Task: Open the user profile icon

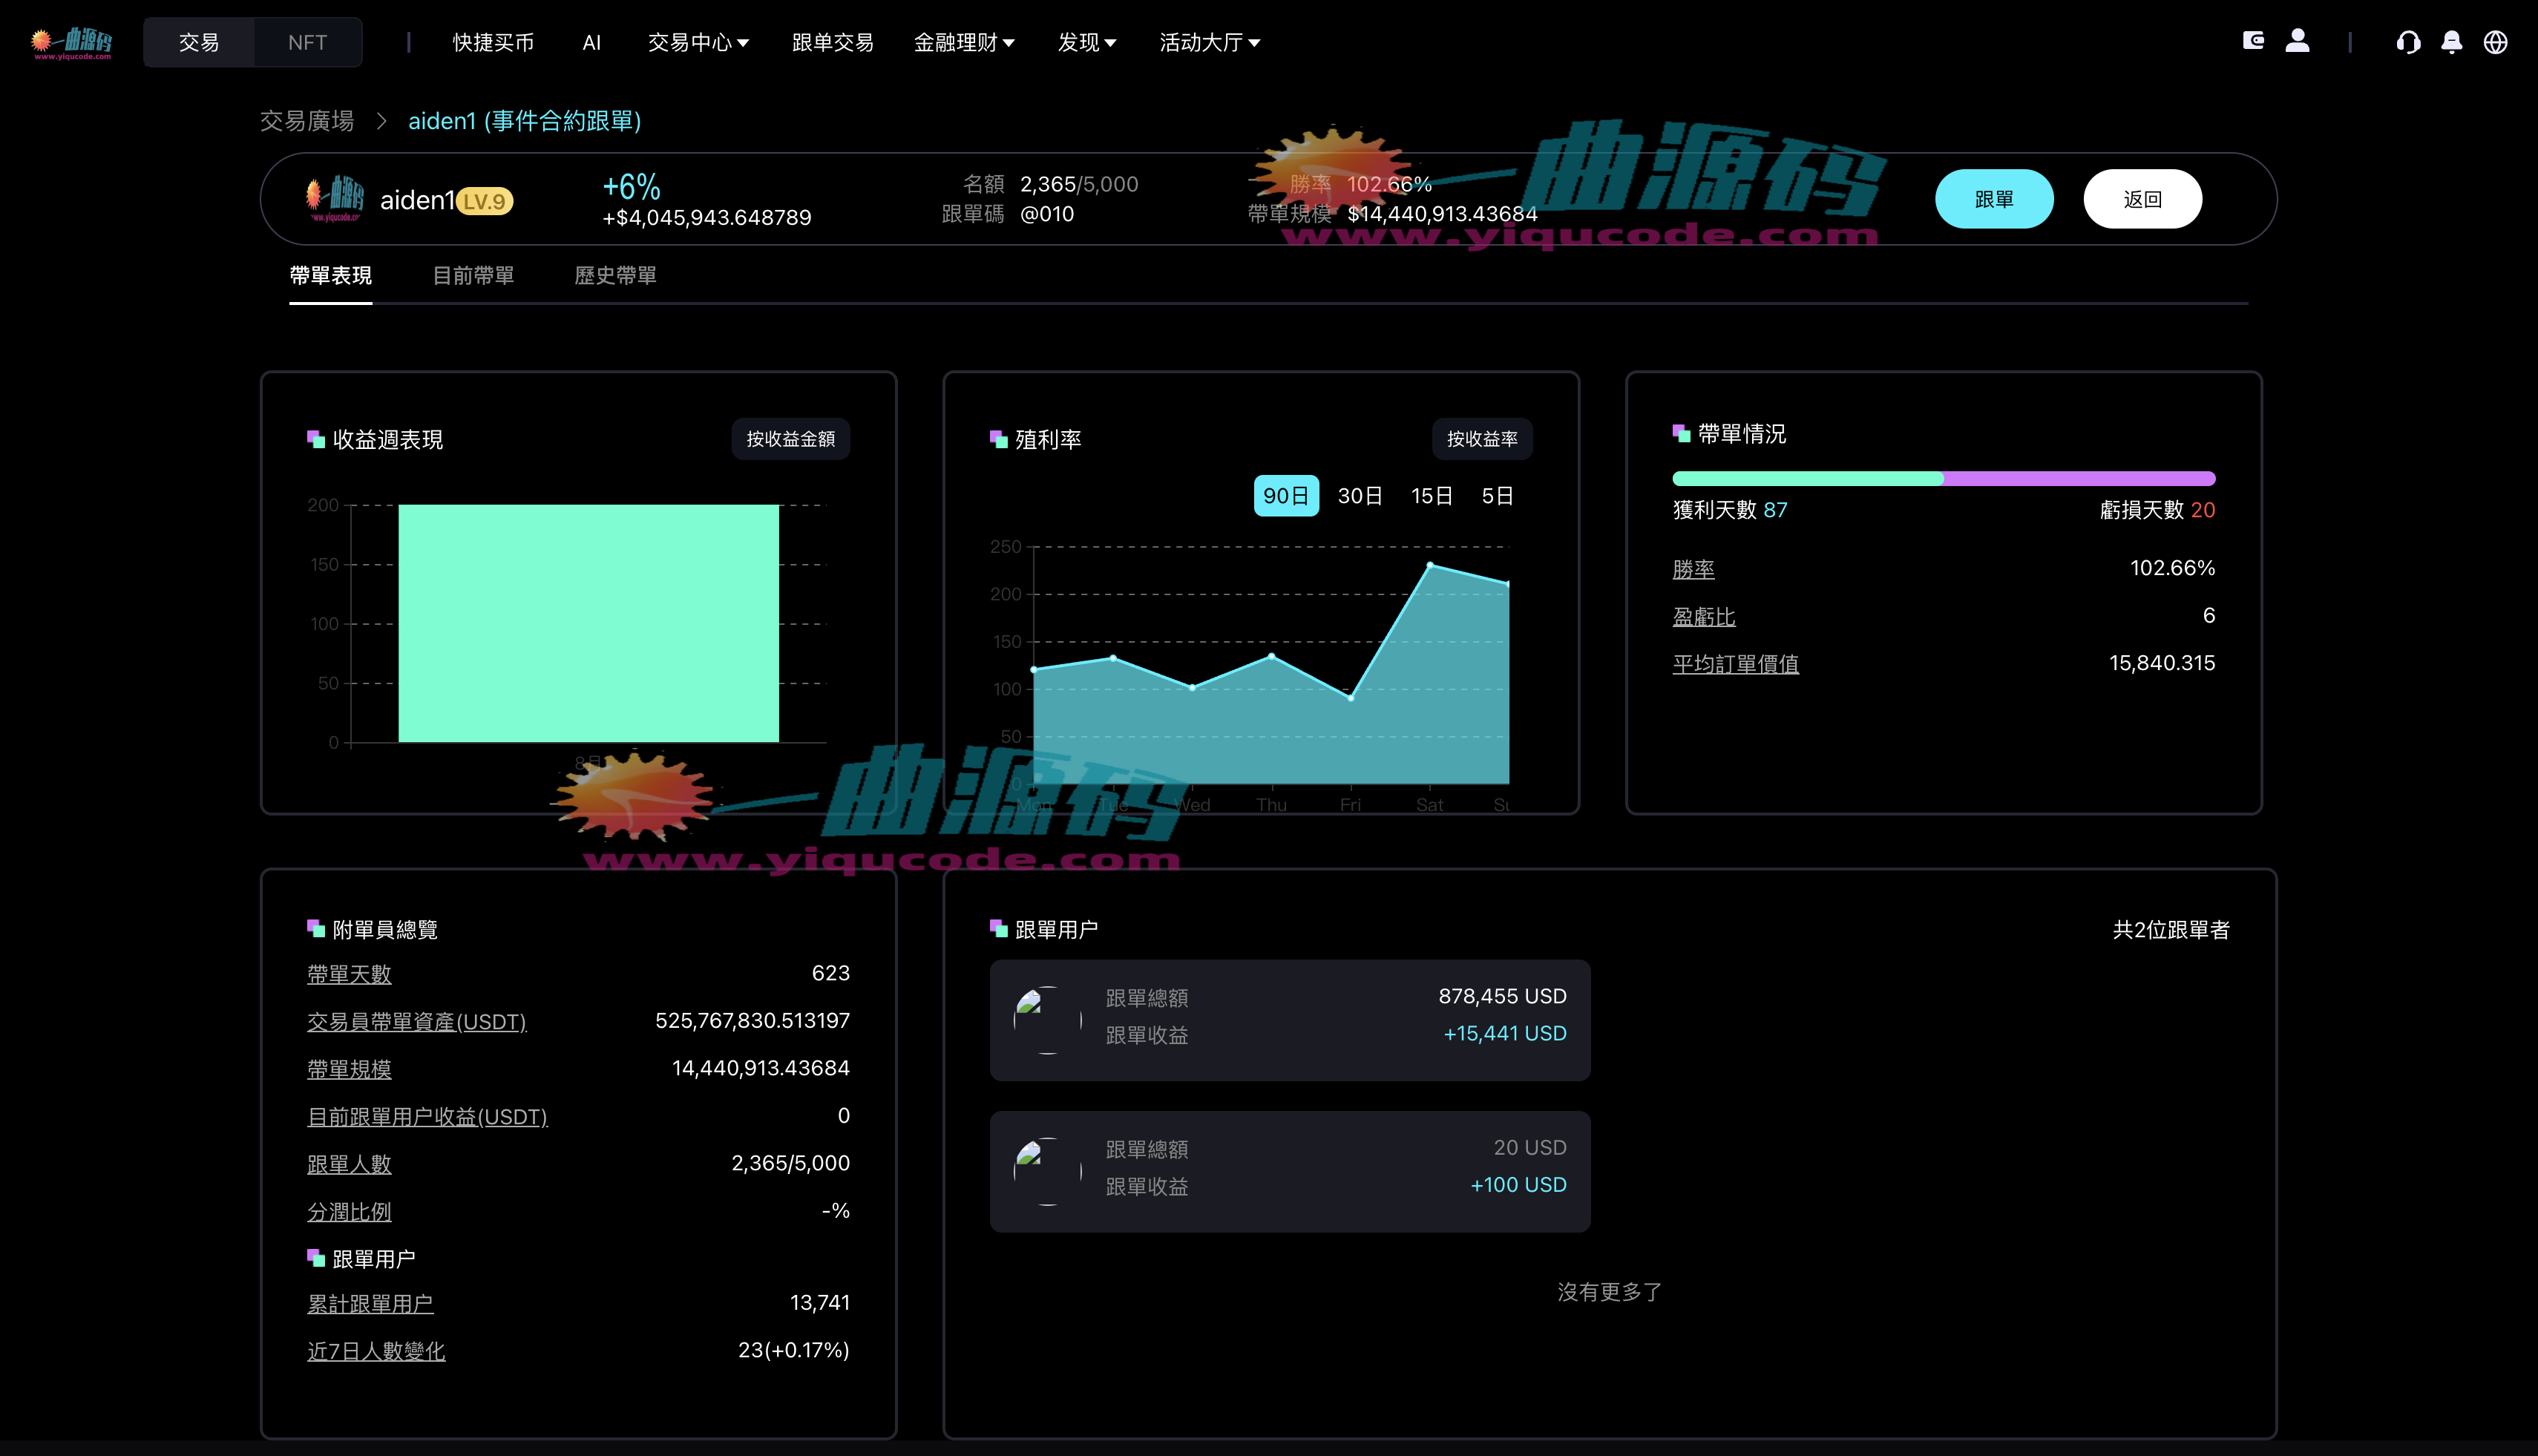Action: 2298,41
